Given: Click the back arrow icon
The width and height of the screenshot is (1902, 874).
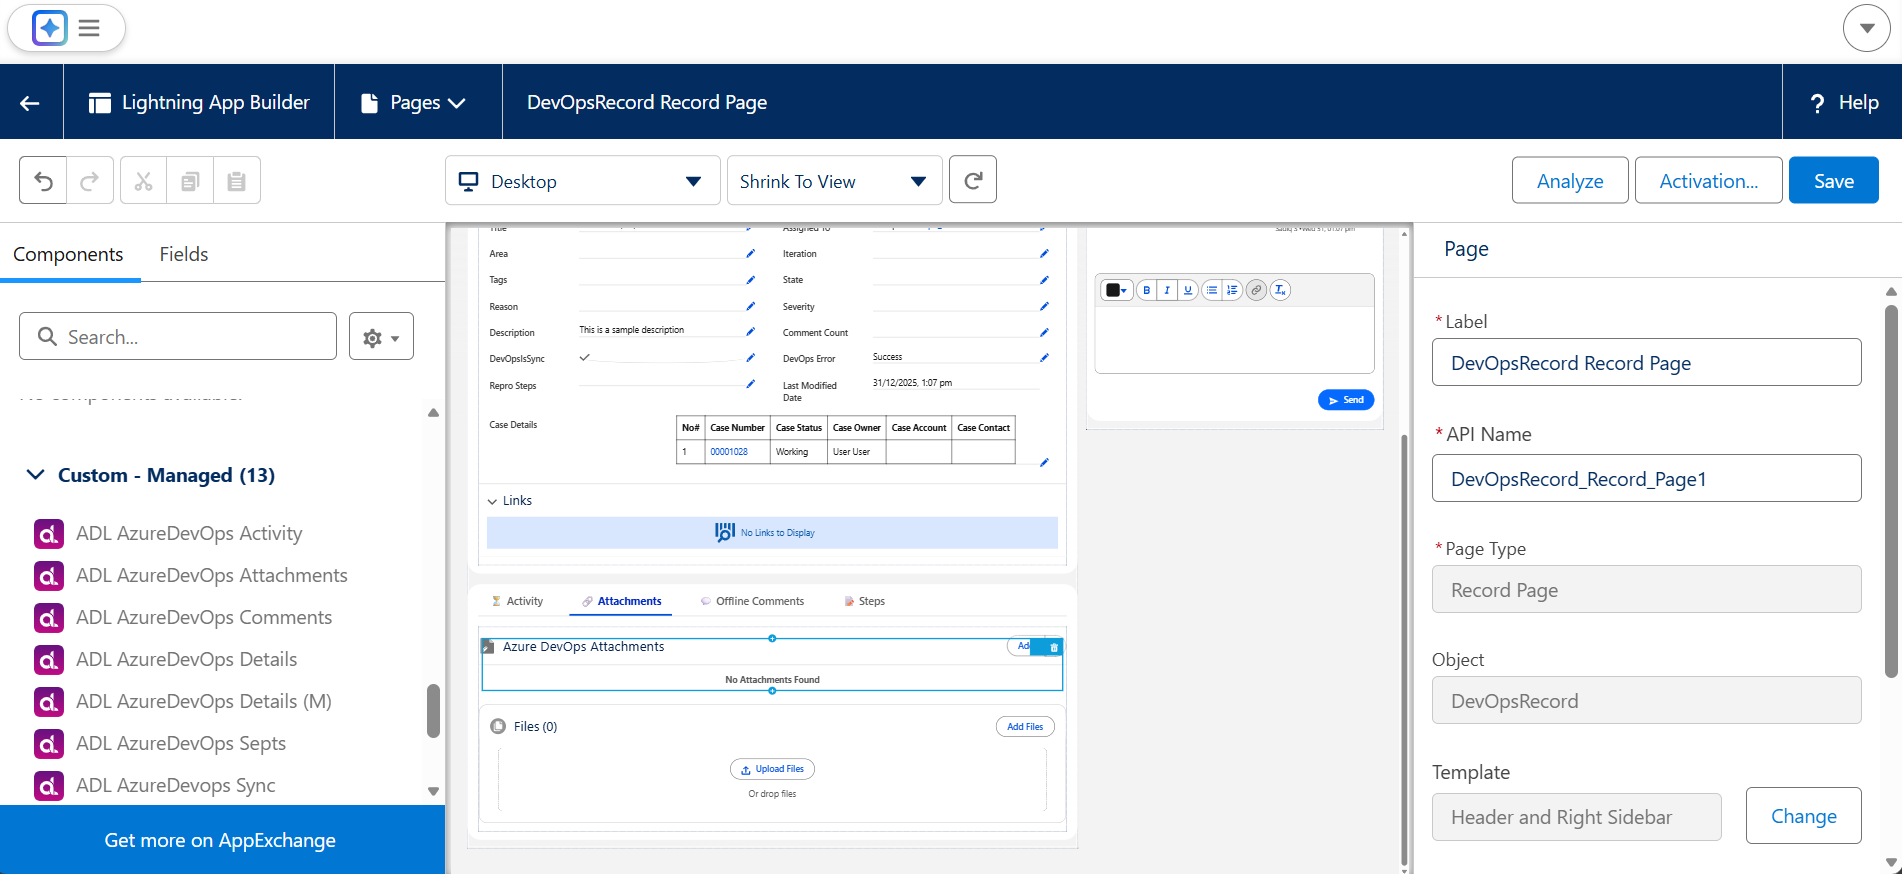Looking at the screenshot, I should (30, 102).
